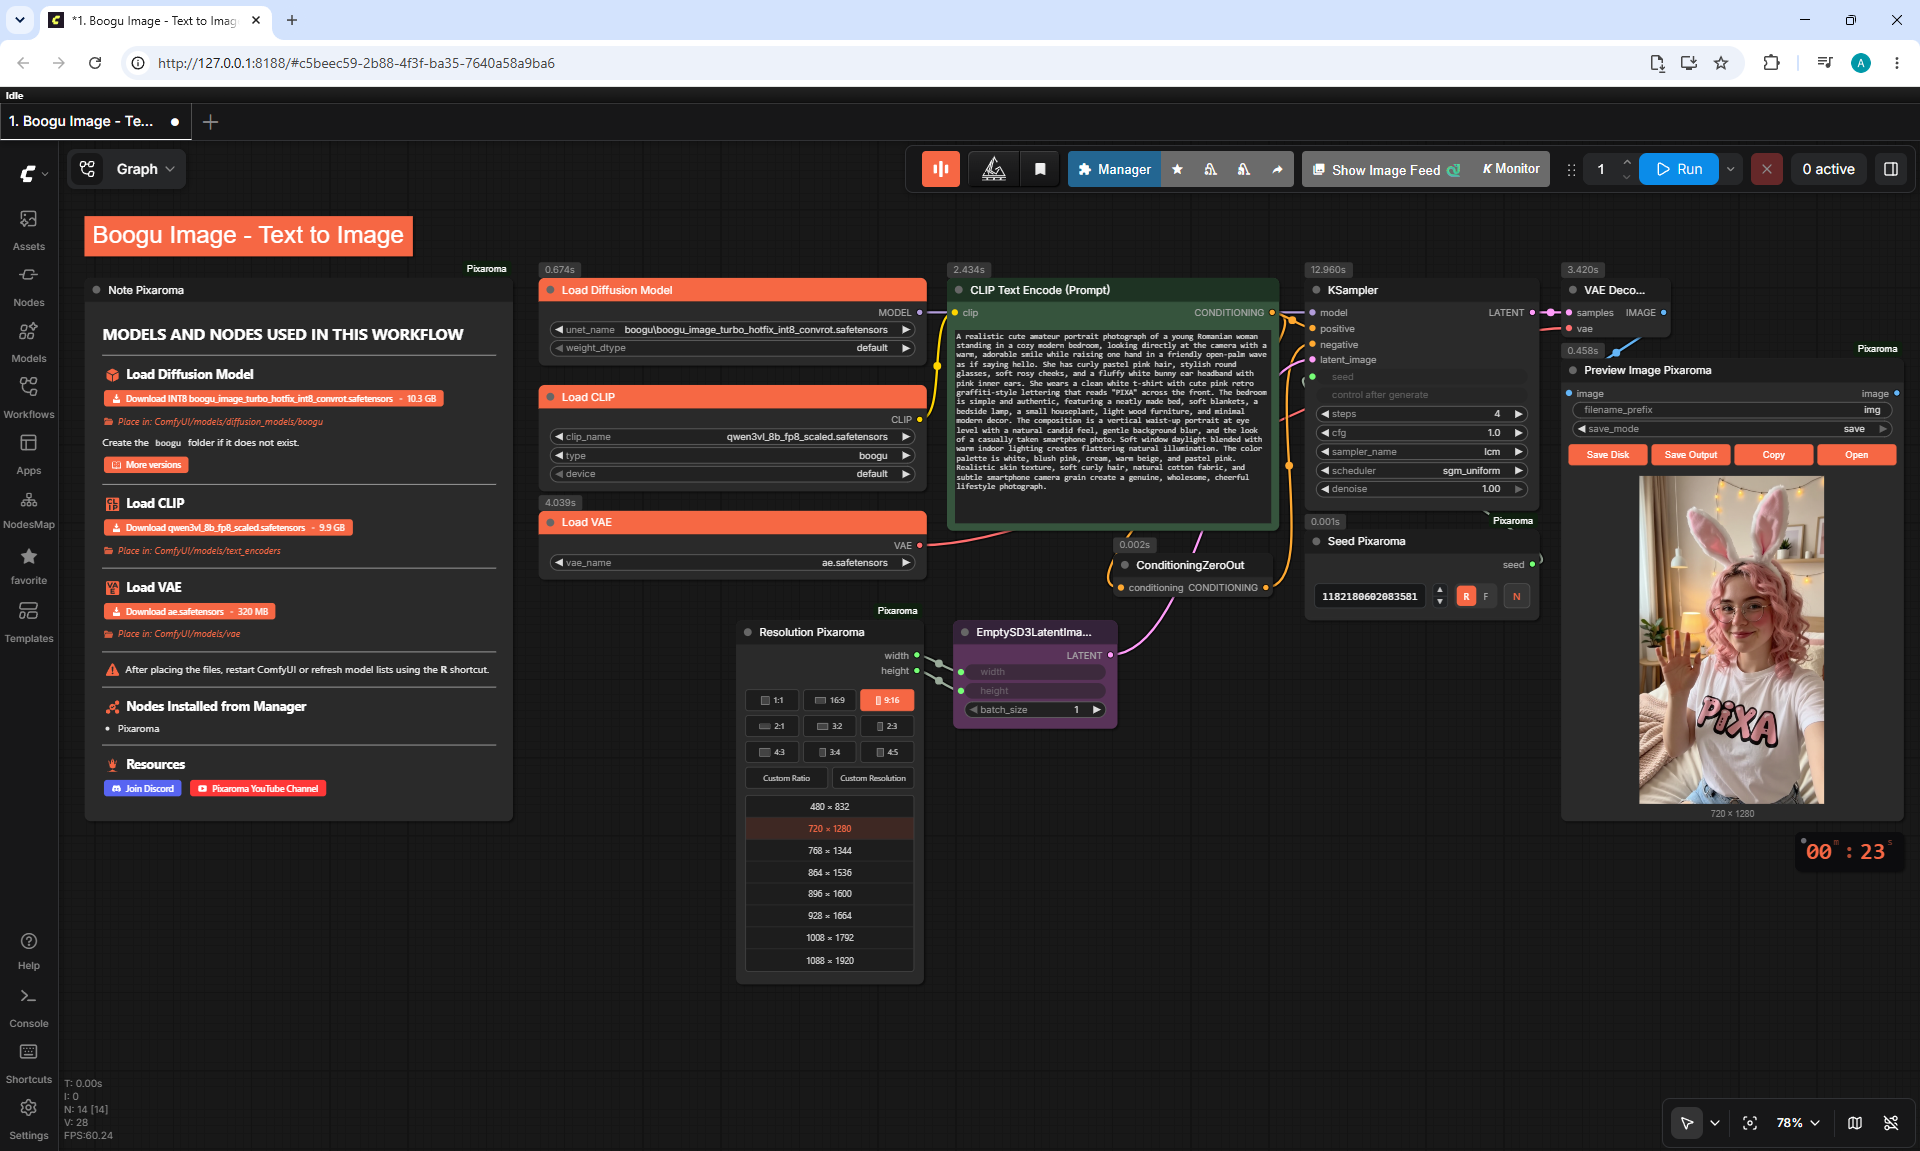Open the vae_name combo box

click(x=733, y=562)
